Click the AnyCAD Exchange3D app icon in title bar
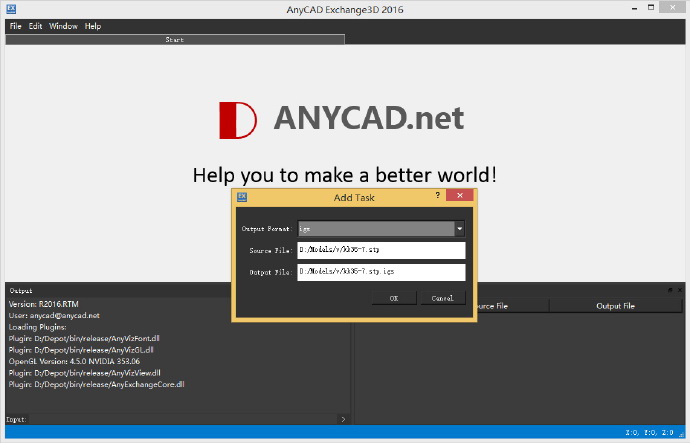The image size is (690, 443). (x=11, y=9)
